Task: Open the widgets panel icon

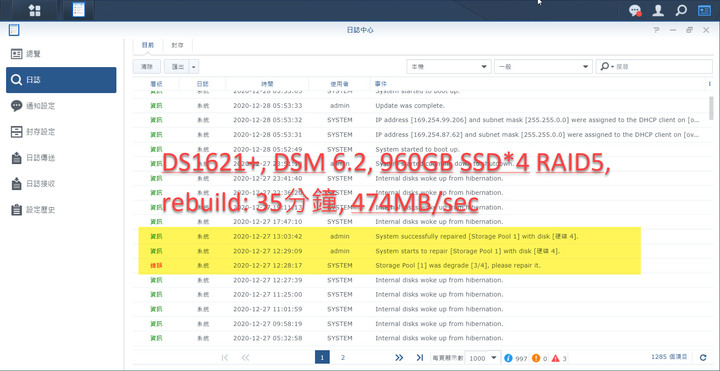Action: (x=704, y=10)
